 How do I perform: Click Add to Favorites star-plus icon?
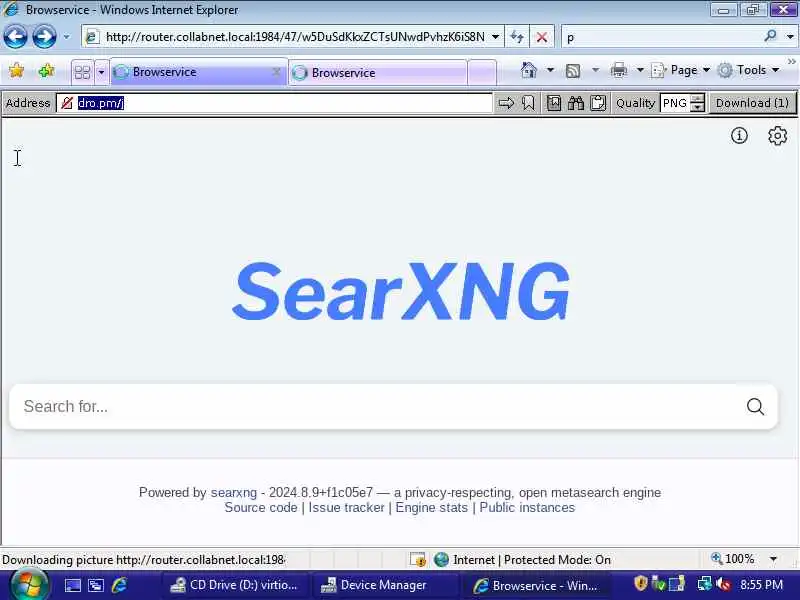(46, 70)
